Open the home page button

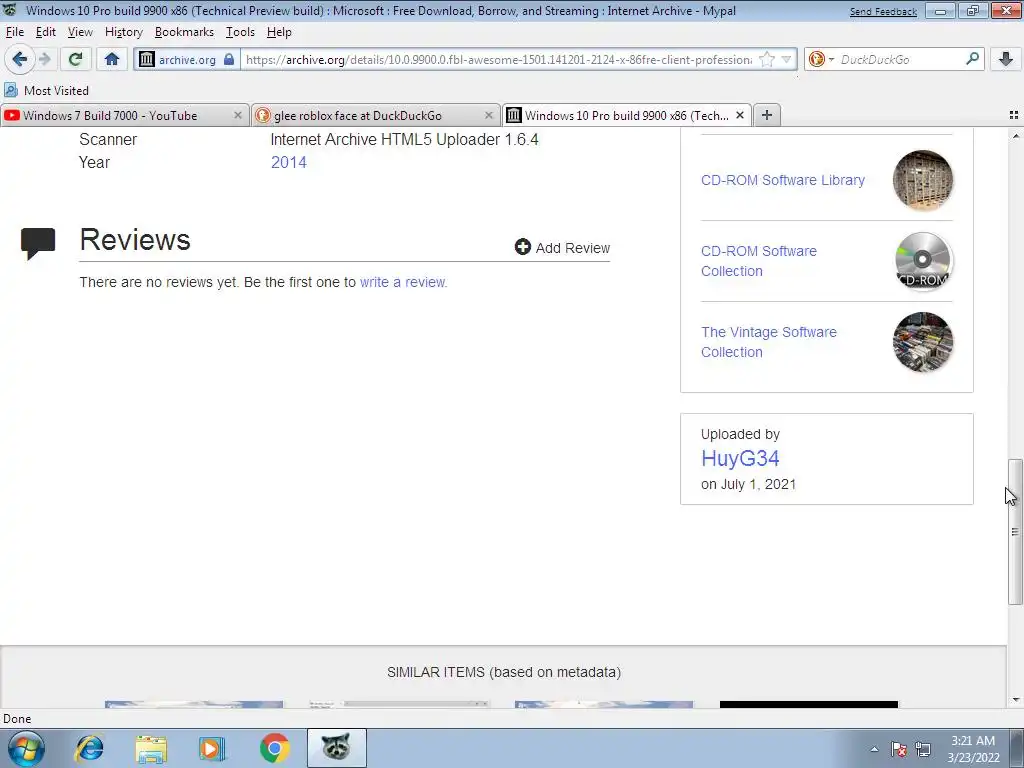click(112, 59)
